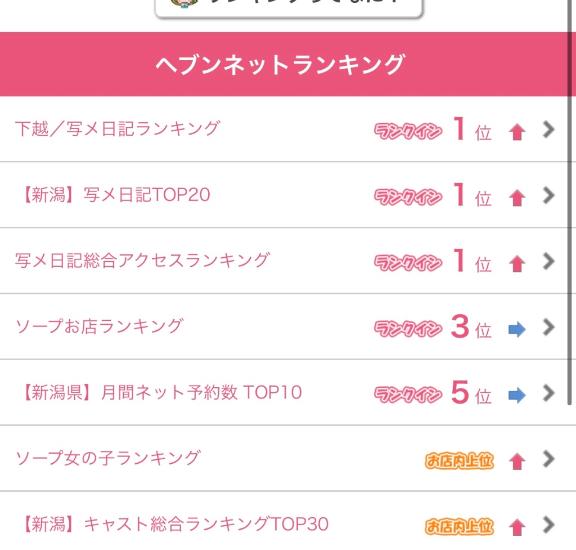Click the ヘブンネットランキング pink header
Viewport: 576px width, 550px height.
(x=284, y=64)
